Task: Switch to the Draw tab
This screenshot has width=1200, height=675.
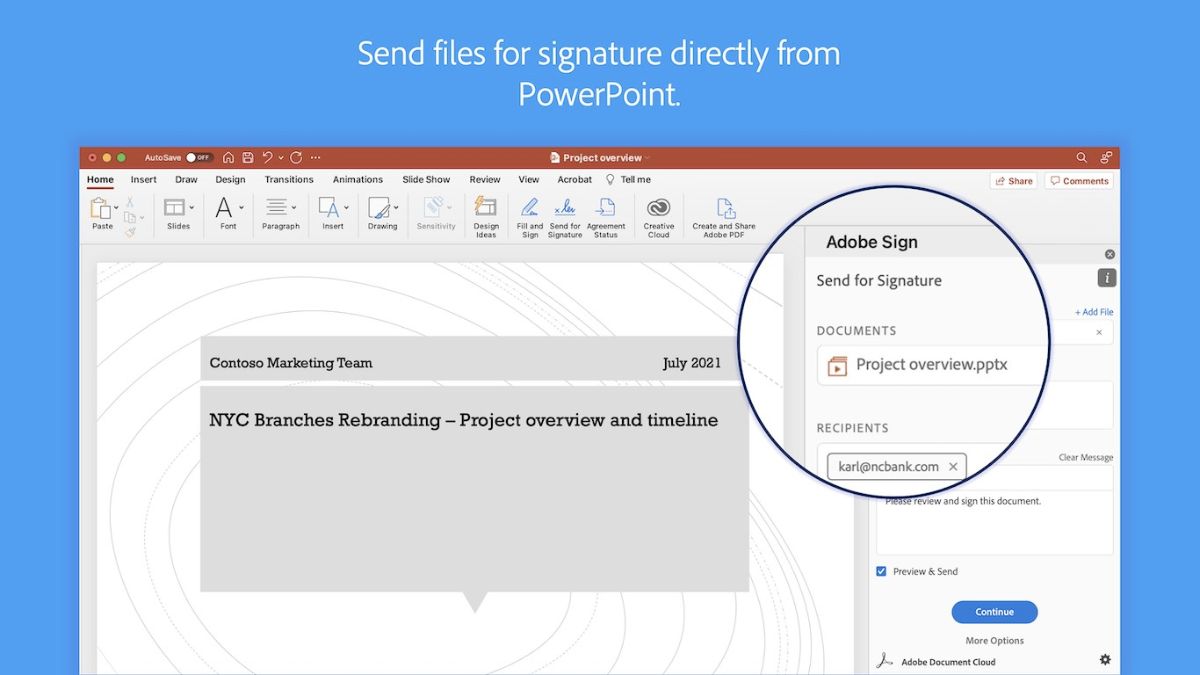Action: coord(186,180)
